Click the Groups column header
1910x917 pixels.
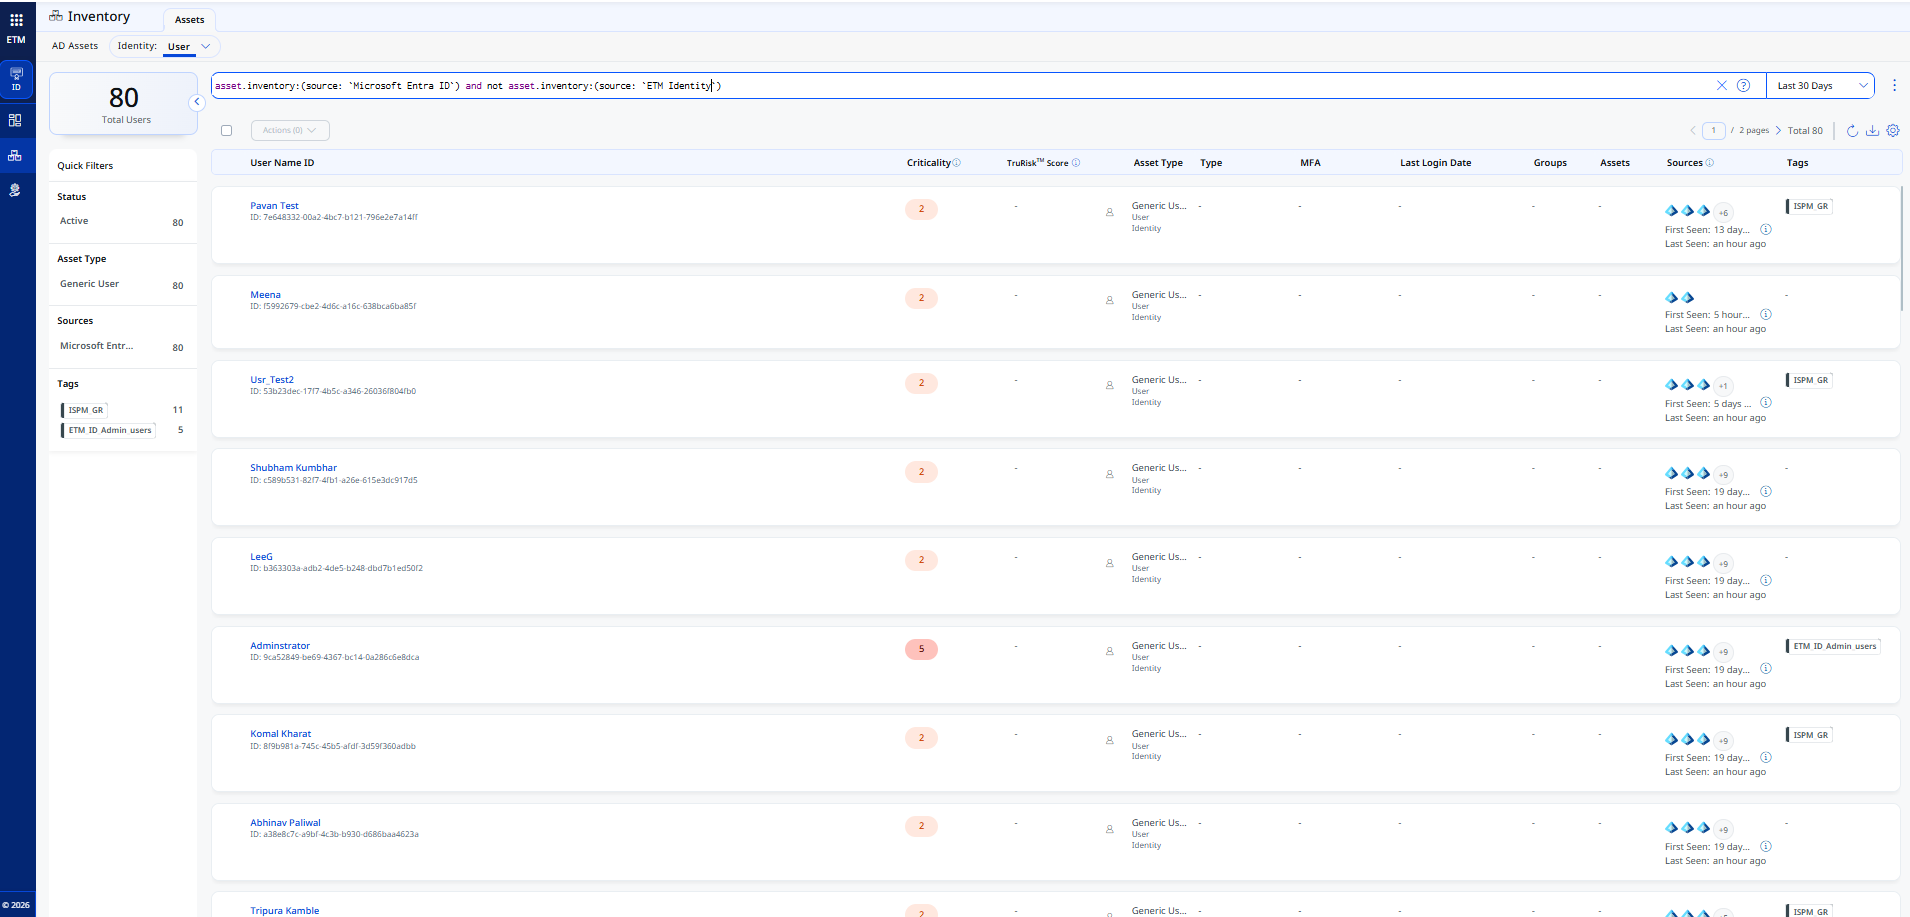1550,163
